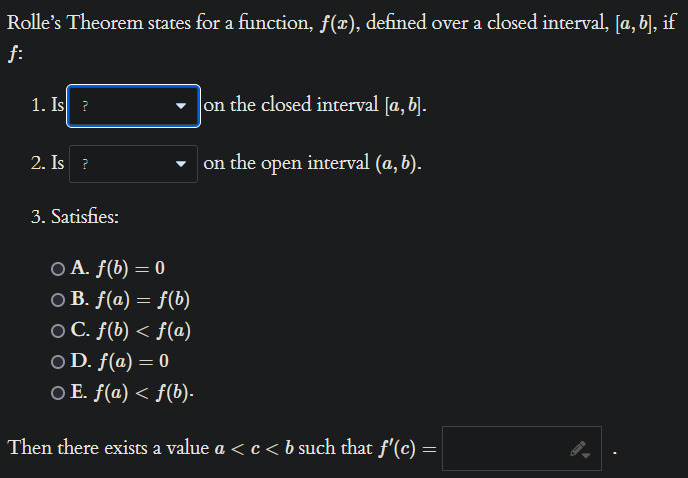688x478 pixels.
Task: Click the bold letter C option label
Action: pos(80,330)
